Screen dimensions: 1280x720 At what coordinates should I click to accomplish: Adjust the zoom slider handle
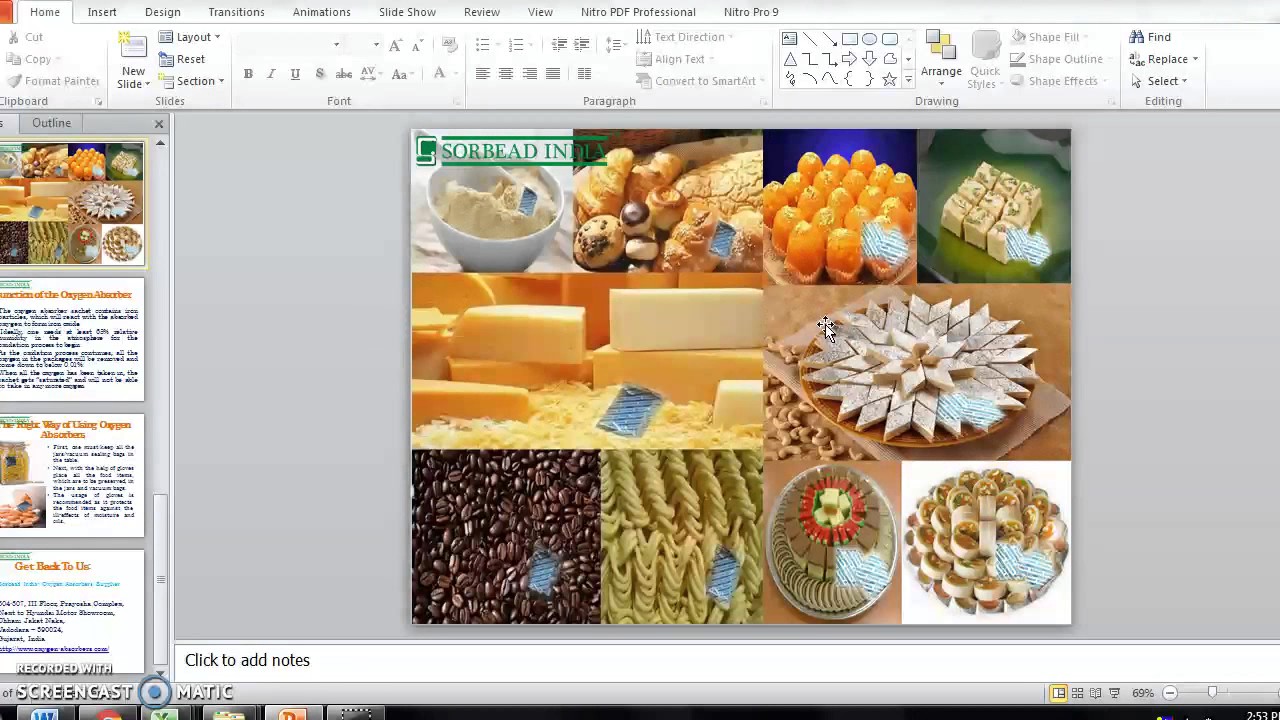coord(1212,693)
